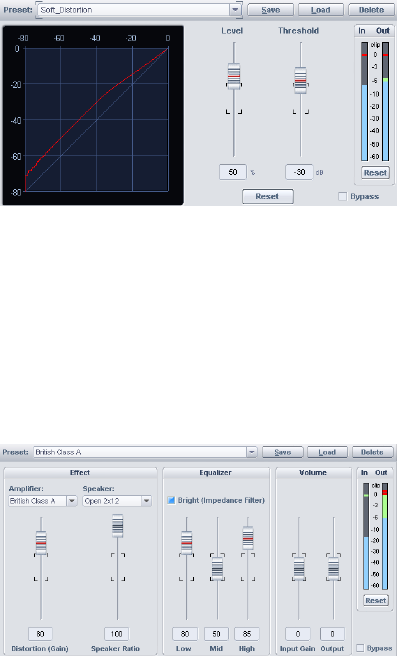Click the Speaker Ratio slider handle
The width and height of the screenshot is (397, 656).
click(x=118, y=525)
